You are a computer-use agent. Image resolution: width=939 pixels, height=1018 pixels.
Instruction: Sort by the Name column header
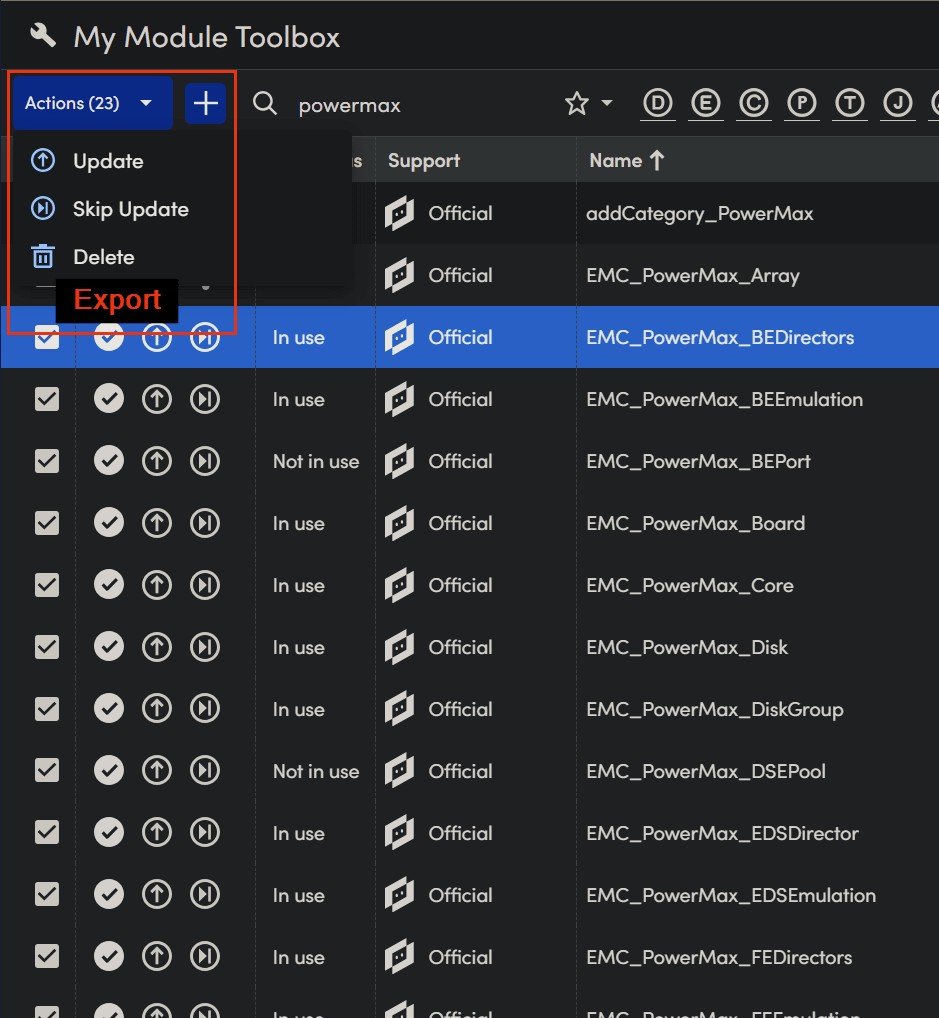coord(616,161)
